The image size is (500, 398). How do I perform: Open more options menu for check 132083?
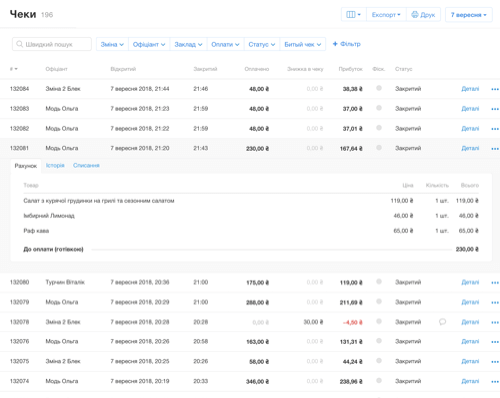tap(495, 109)
